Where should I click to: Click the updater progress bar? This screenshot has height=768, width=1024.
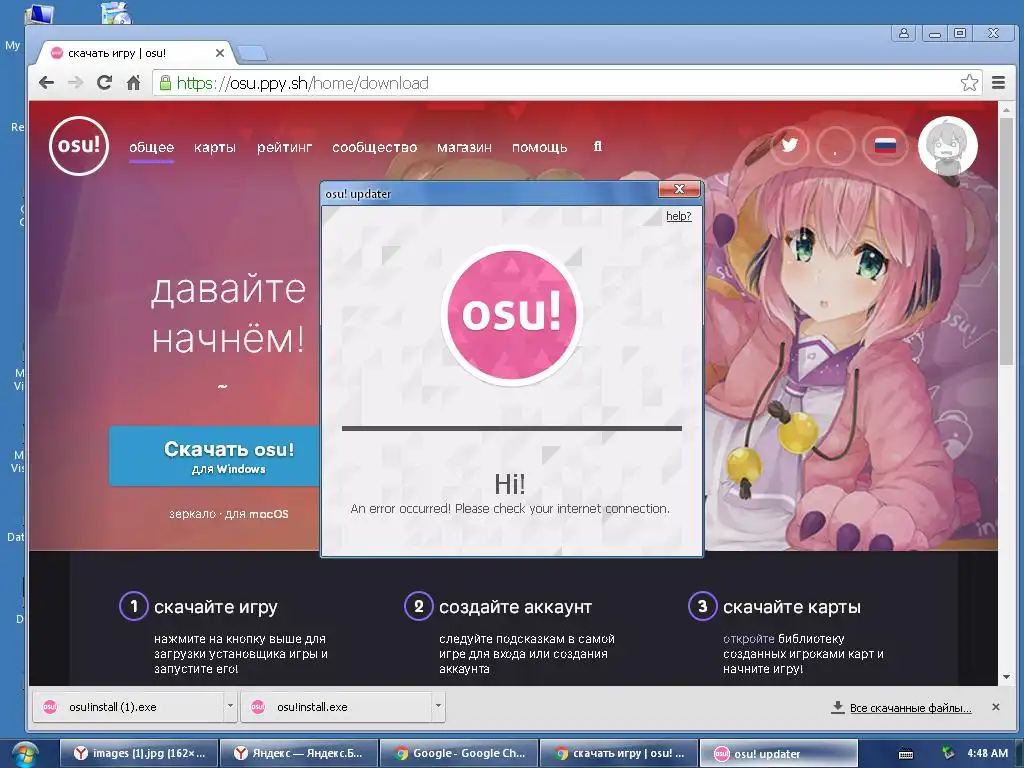click(512, 428)
